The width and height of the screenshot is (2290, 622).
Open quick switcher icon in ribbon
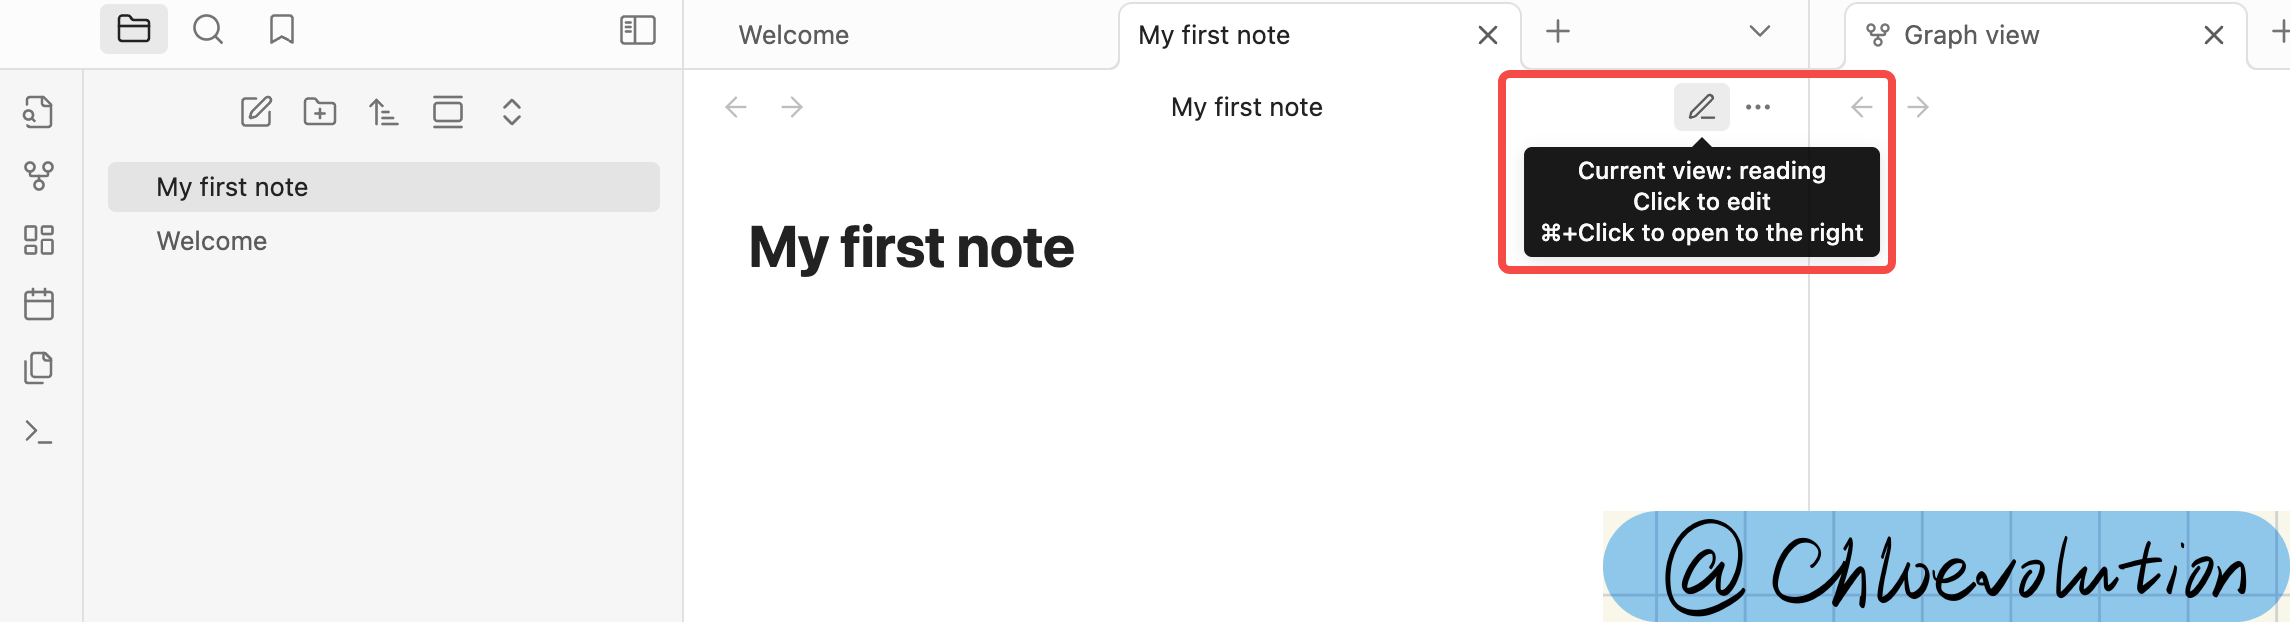39,112
